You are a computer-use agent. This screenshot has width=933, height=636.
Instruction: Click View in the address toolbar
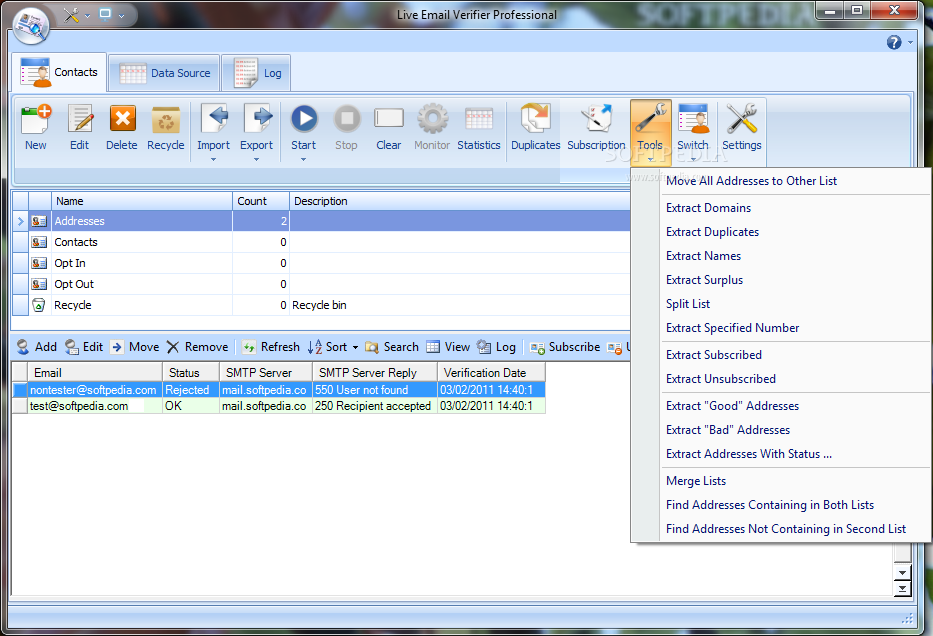tap(448, 347)
